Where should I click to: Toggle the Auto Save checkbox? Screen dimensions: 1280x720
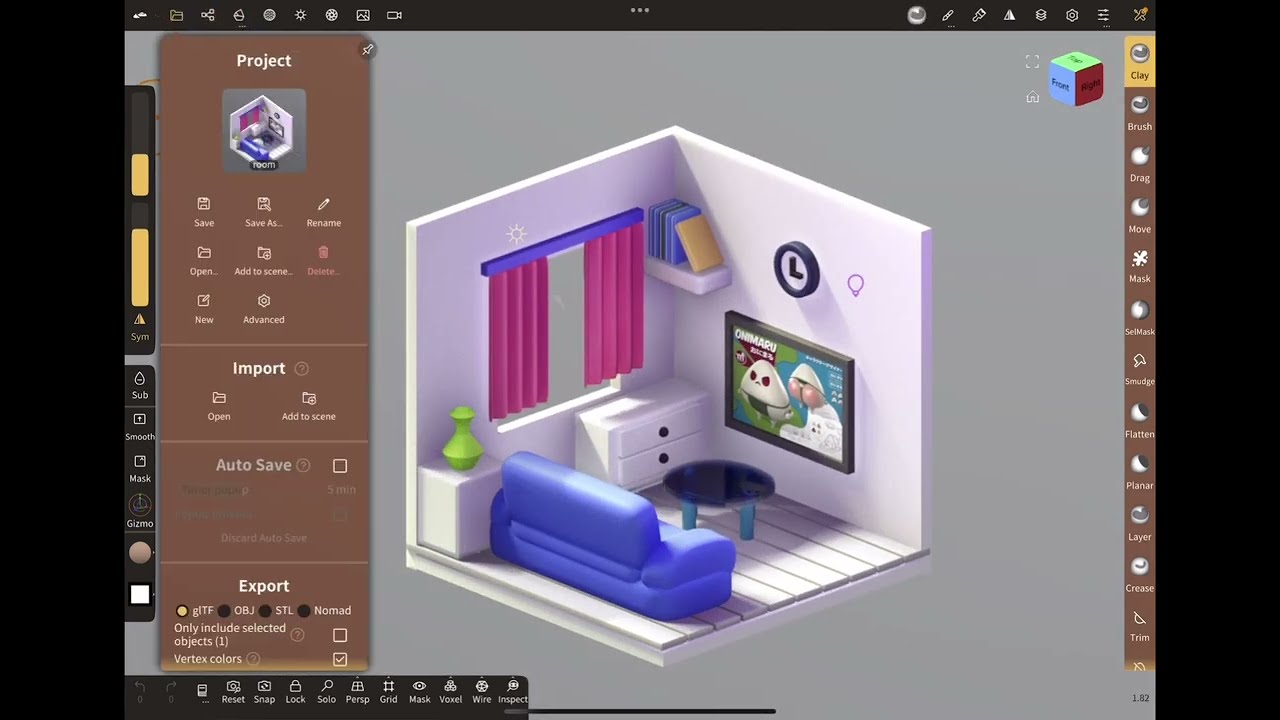[x=340, y=466]
